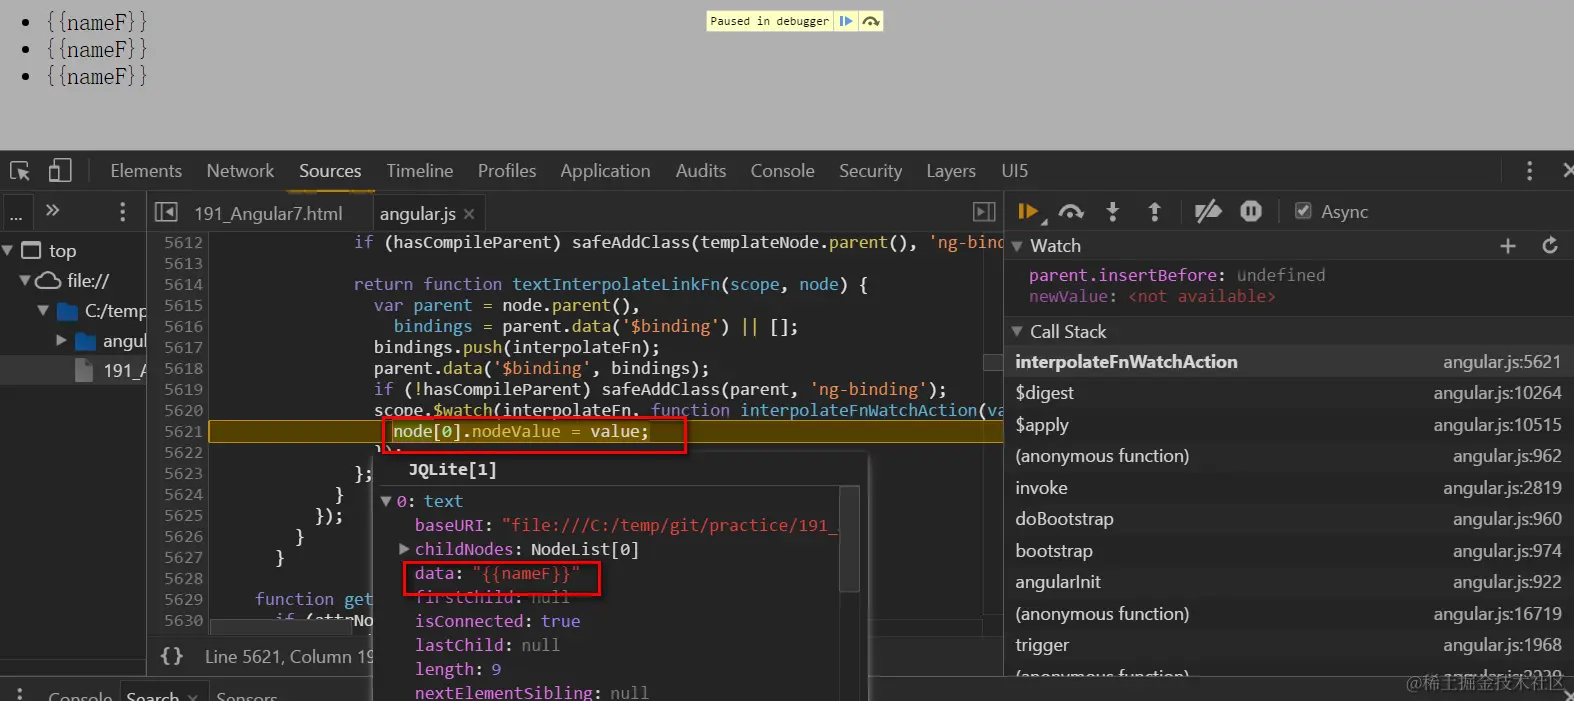Select the trigger call stack frame
The width and height of the screenshot is (1574, 701).
1288,645
